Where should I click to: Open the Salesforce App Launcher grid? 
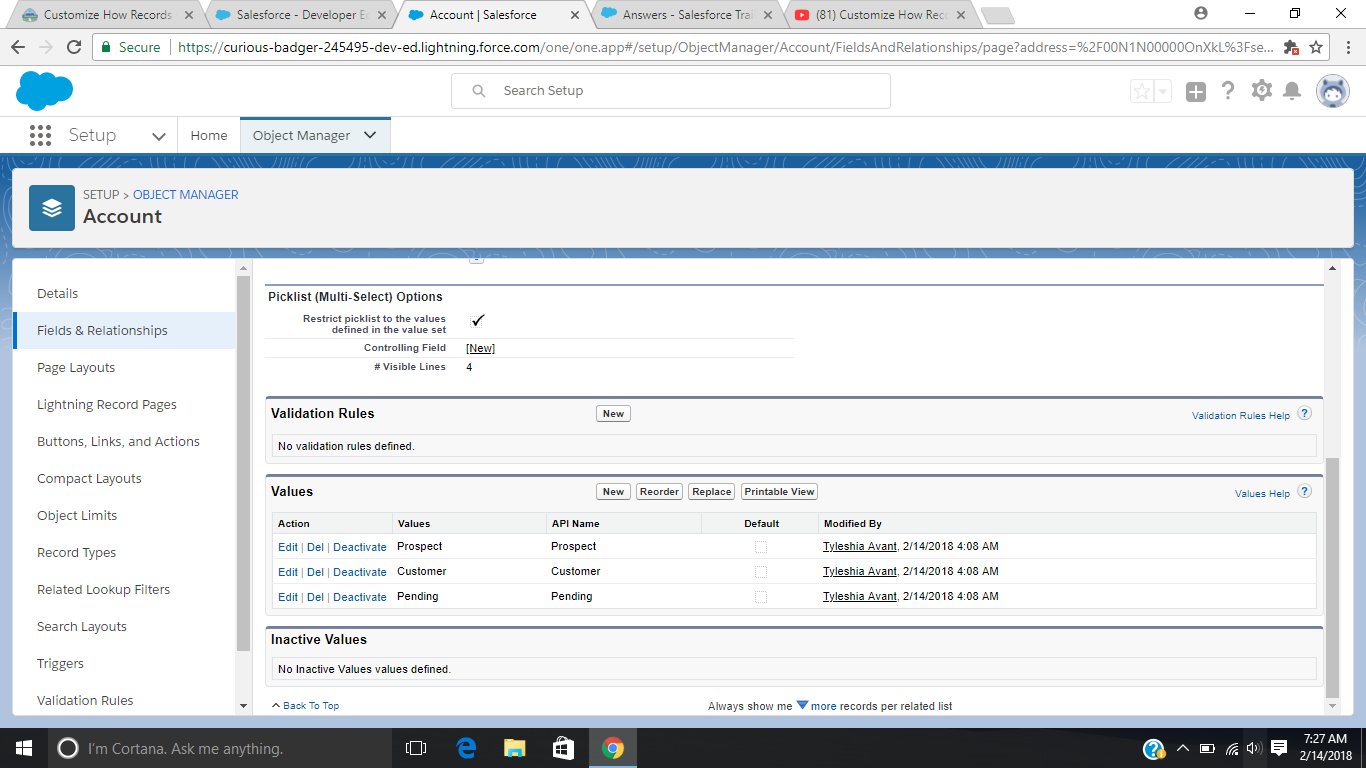click(x=40, y=135)
